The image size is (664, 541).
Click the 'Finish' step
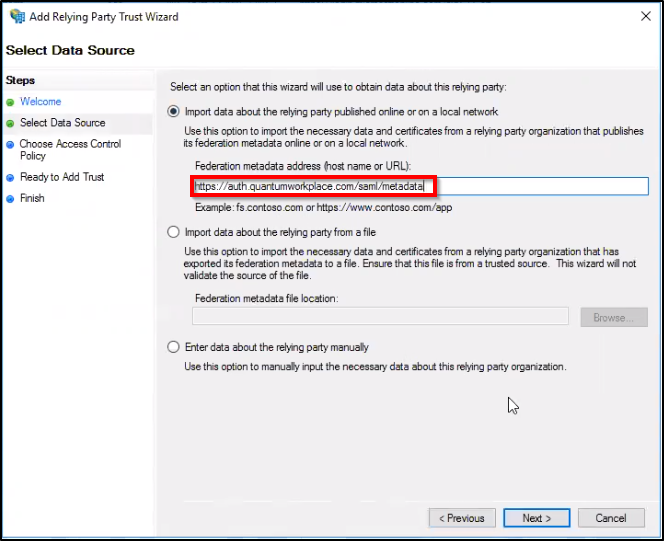(32, 198)
